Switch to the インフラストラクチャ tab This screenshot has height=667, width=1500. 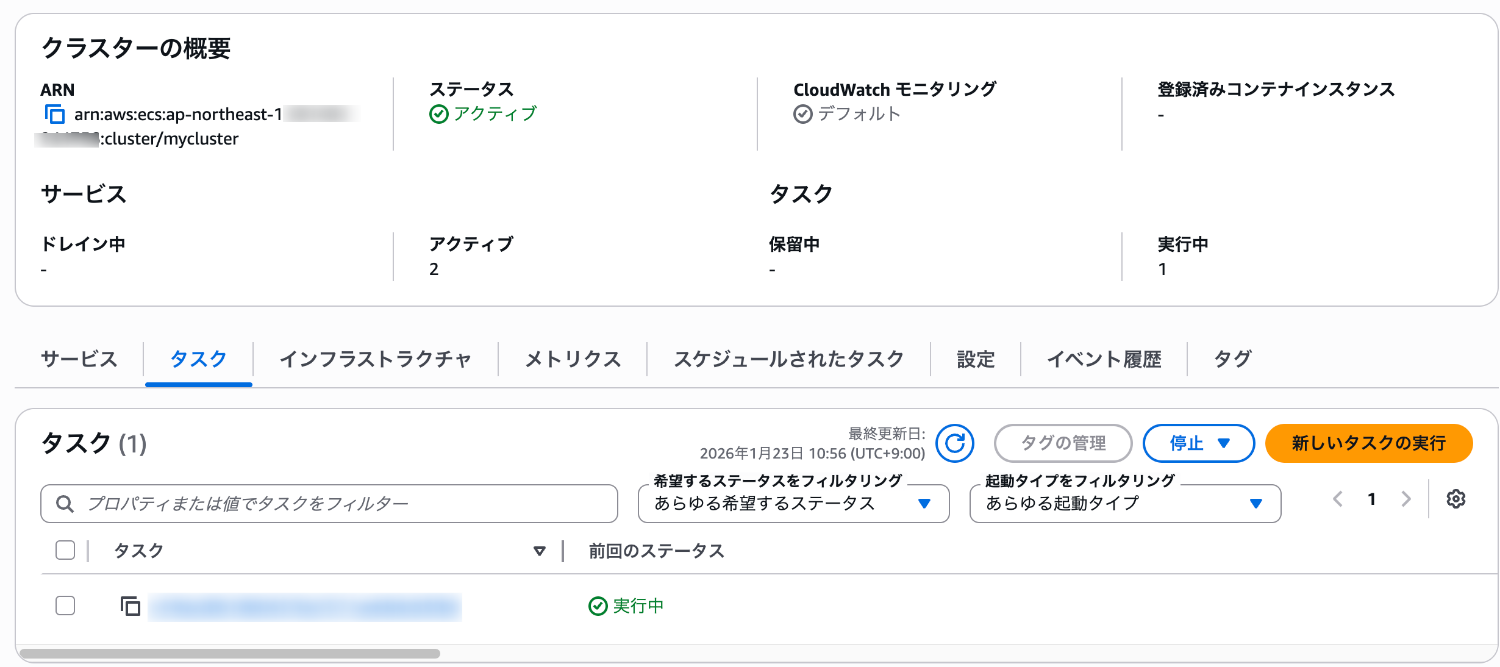coord(374,358)
